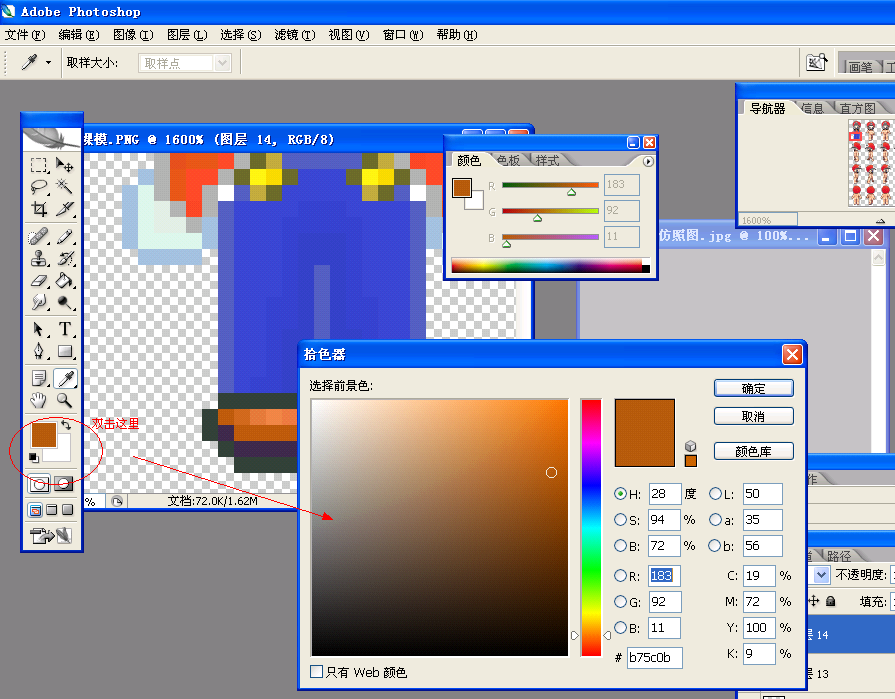Open the 滤镜(T) menu
Screen dimensions: 895x699
pyautogui.click(x=295, y=35)
